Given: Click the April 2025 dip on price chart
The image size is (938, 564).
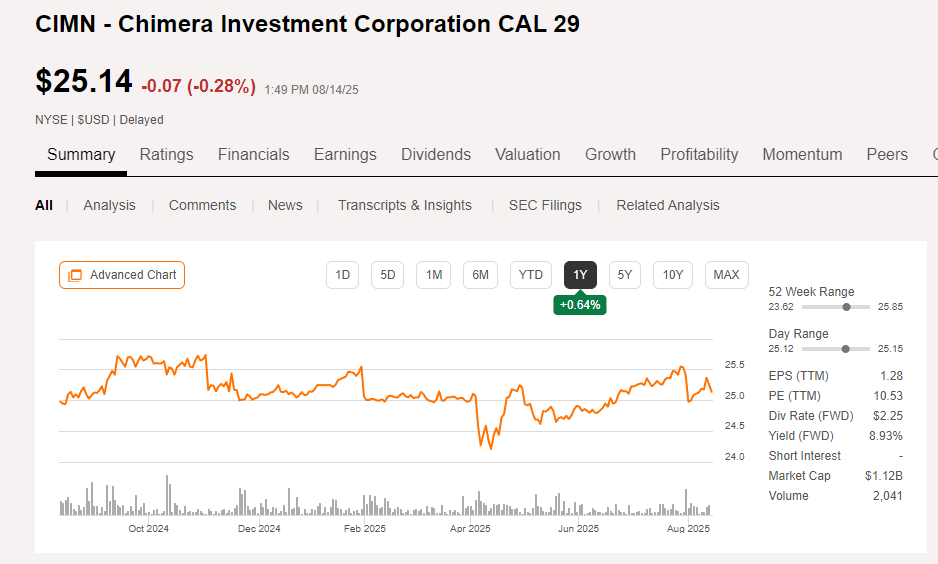Looking at the screenshot, I should (x=490, y=447).
